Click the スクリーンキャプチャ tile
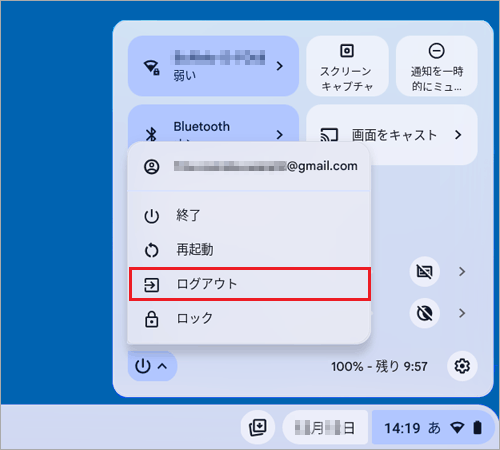 (x=347, y=66)
